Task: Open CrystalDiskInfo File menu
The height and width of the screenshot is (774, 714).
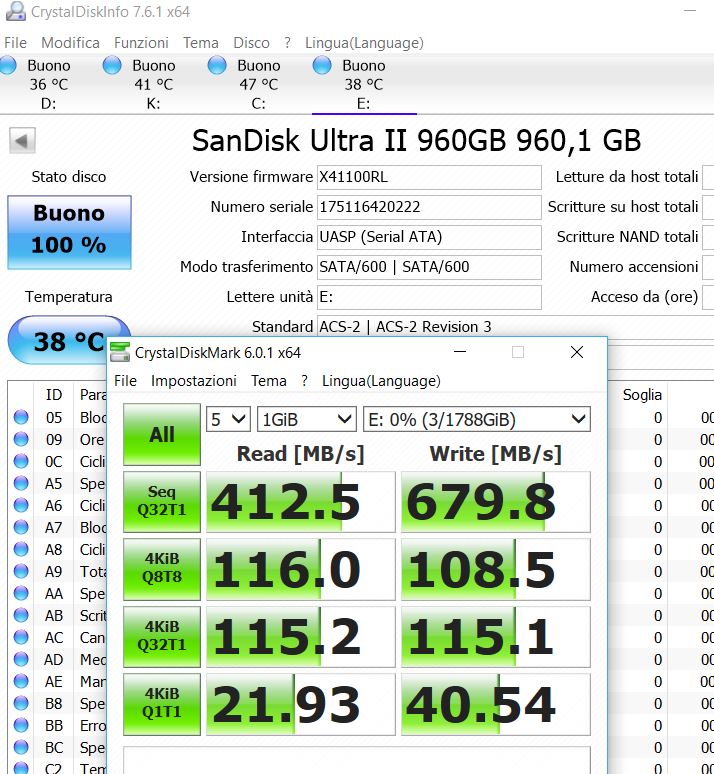Action: pos(15,43)
